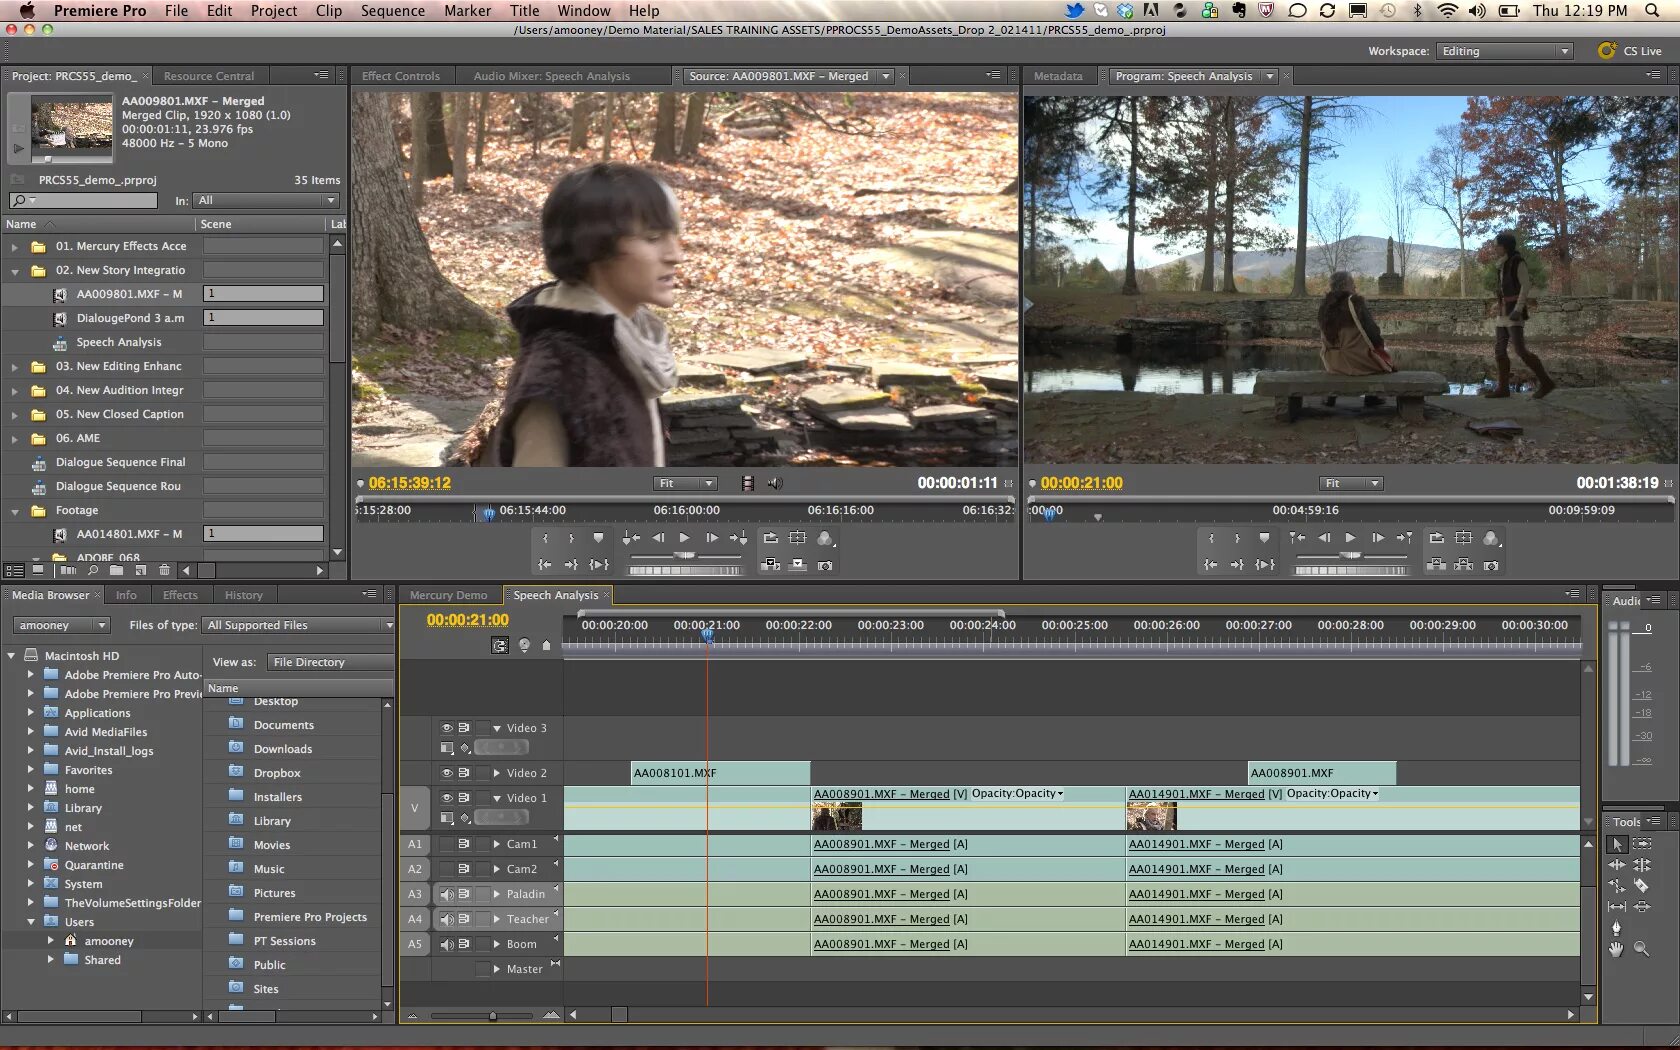Hide the Video 2 track output
1680x1050 pixels.
point(447,773)
